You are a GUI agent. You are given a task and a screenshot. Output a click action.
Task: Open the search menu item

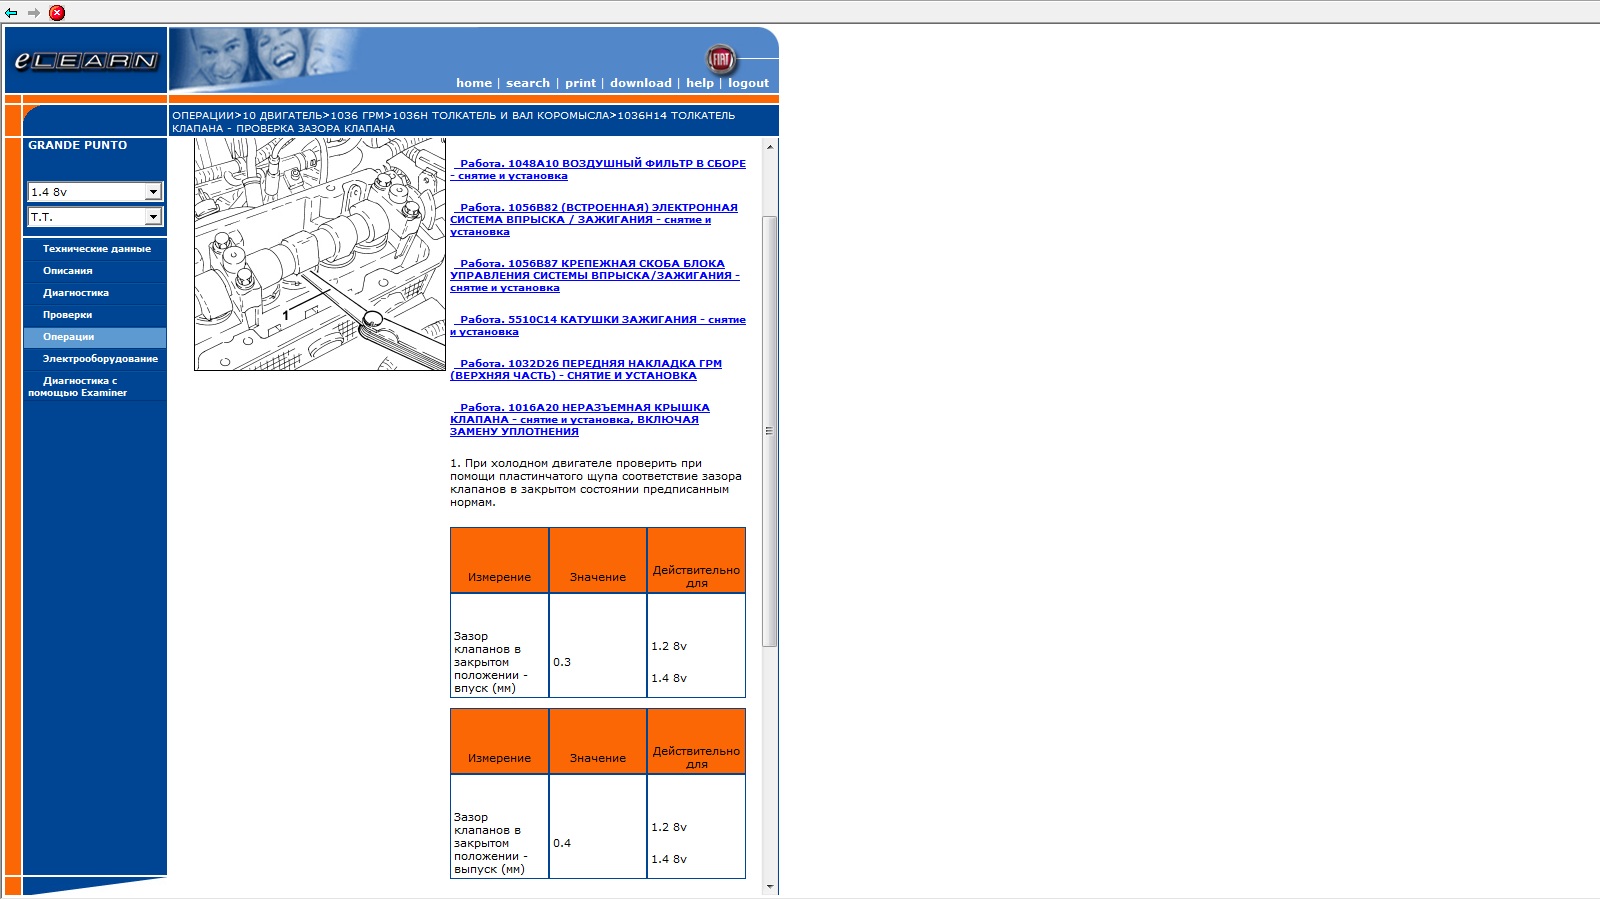[x=527, y=83]
